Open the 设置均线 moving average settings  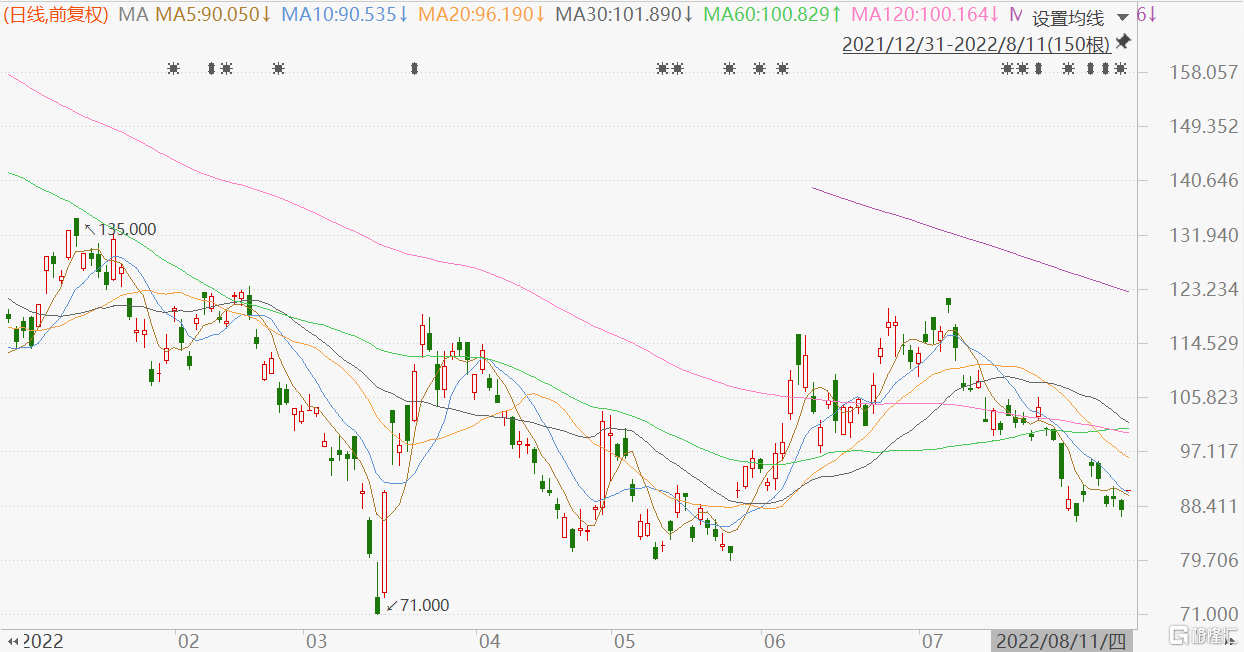[x=1068, y=18]
